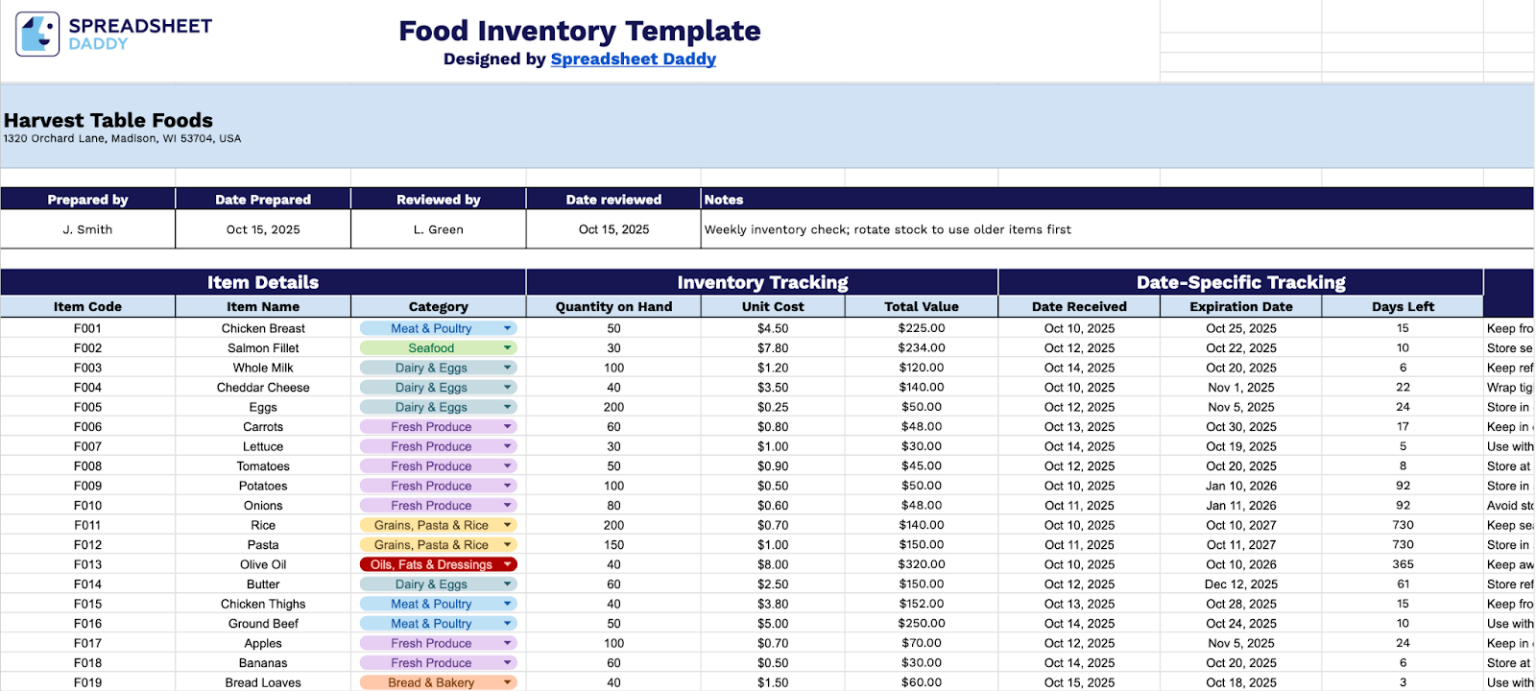Image resolution: width=1536 pixels, height=691 pixels.
Task: Click the Date-Specific Tracking section header
Action: click(x=1240, y=281)
